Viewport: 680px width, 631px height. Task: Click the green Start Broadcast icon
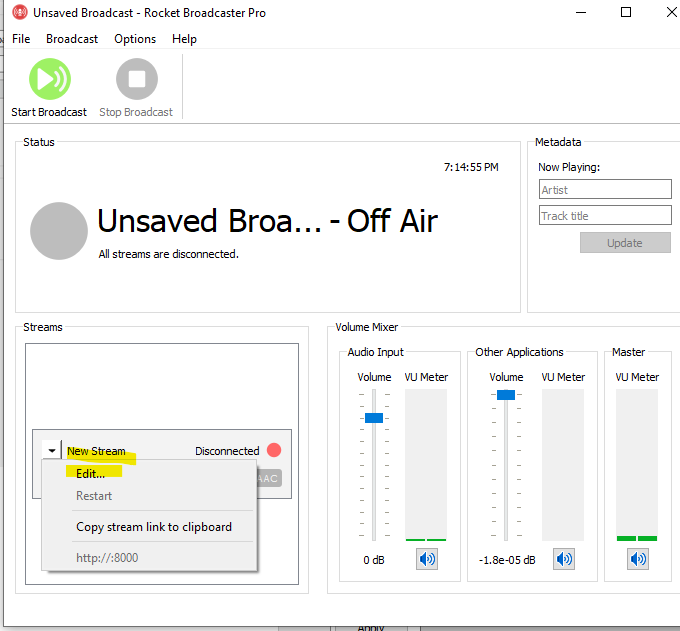(50, 79)
